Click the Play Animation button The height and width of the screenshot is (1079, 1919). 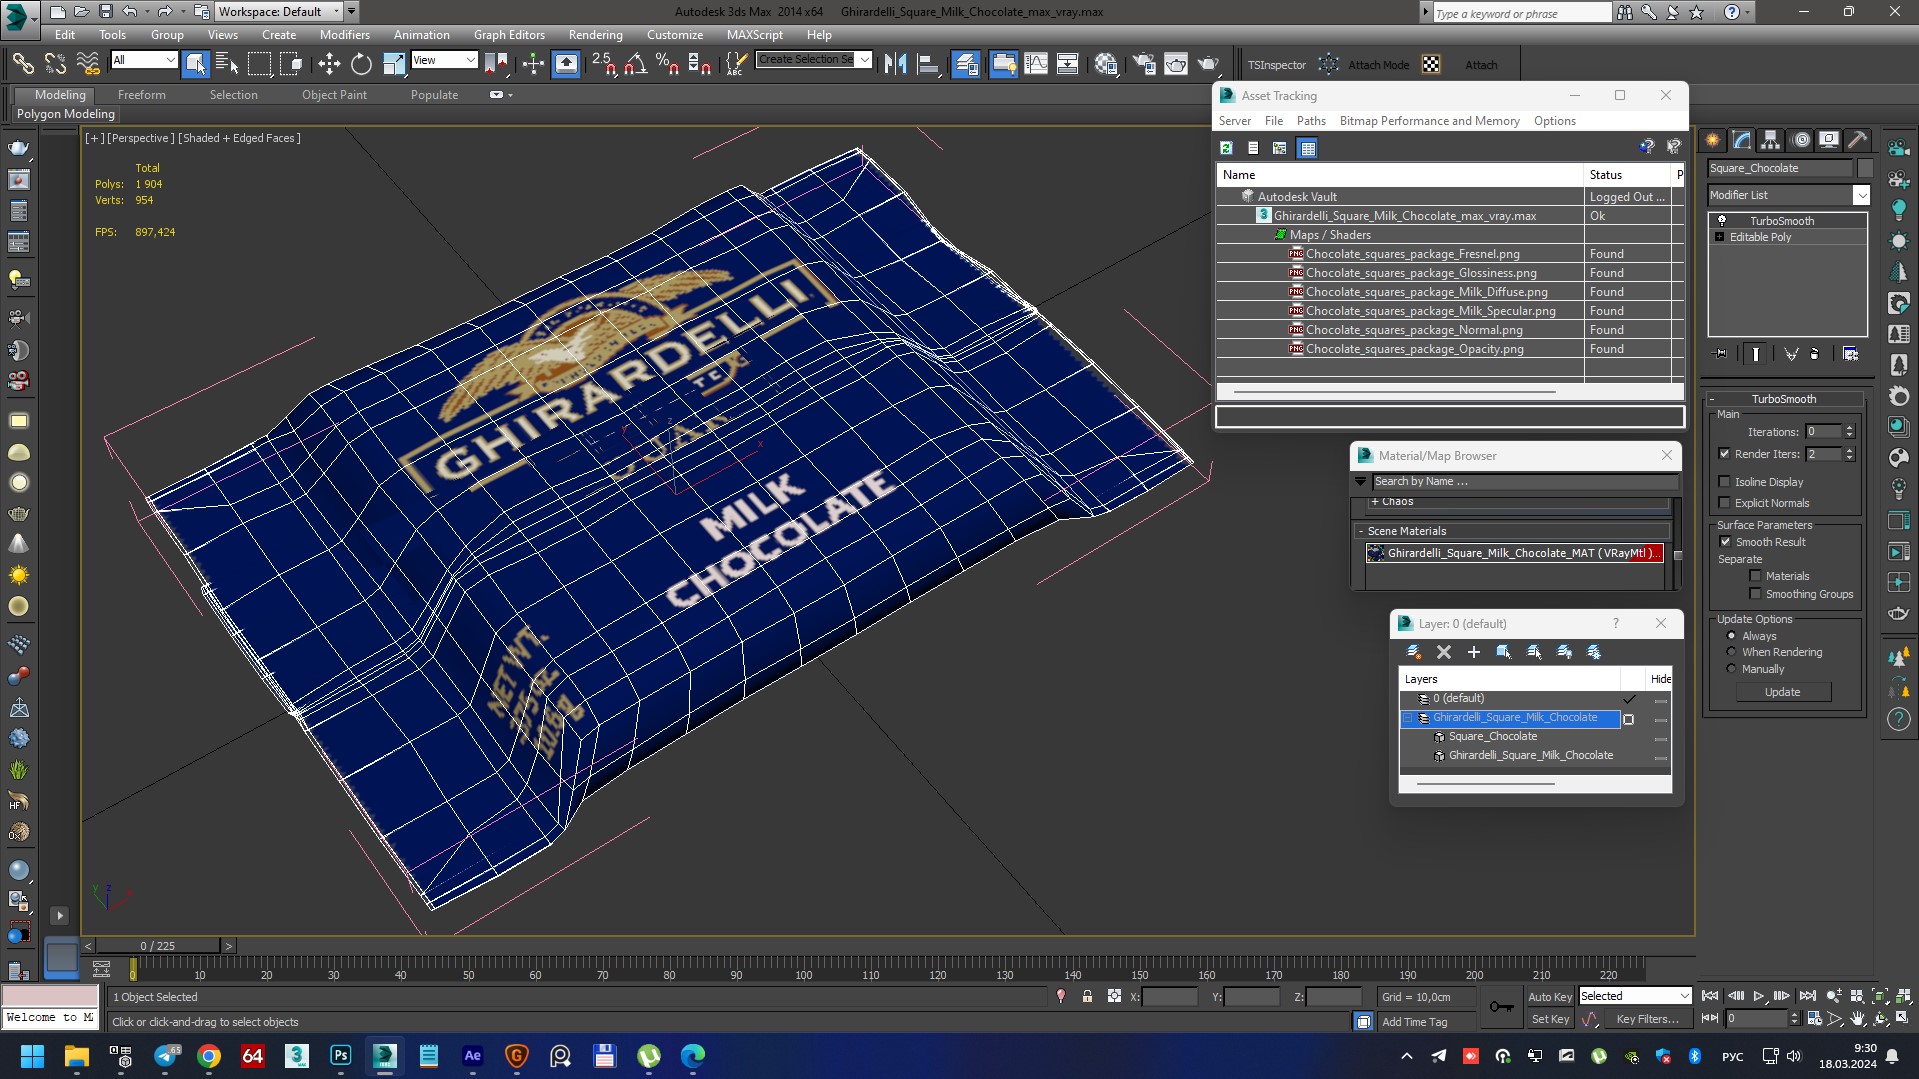(1759, 996)
